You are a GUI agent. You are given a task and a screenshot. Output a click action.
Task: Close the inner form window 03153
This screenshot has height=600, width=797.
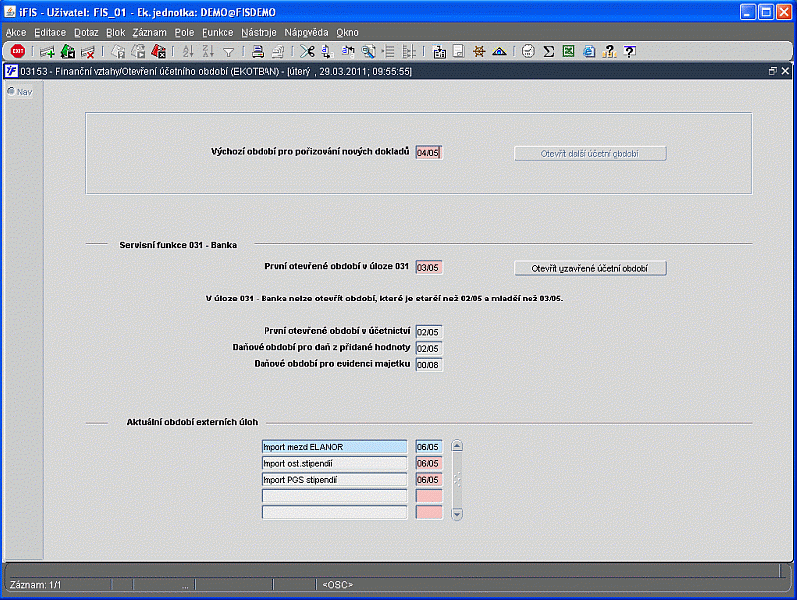tap(785, 71)
